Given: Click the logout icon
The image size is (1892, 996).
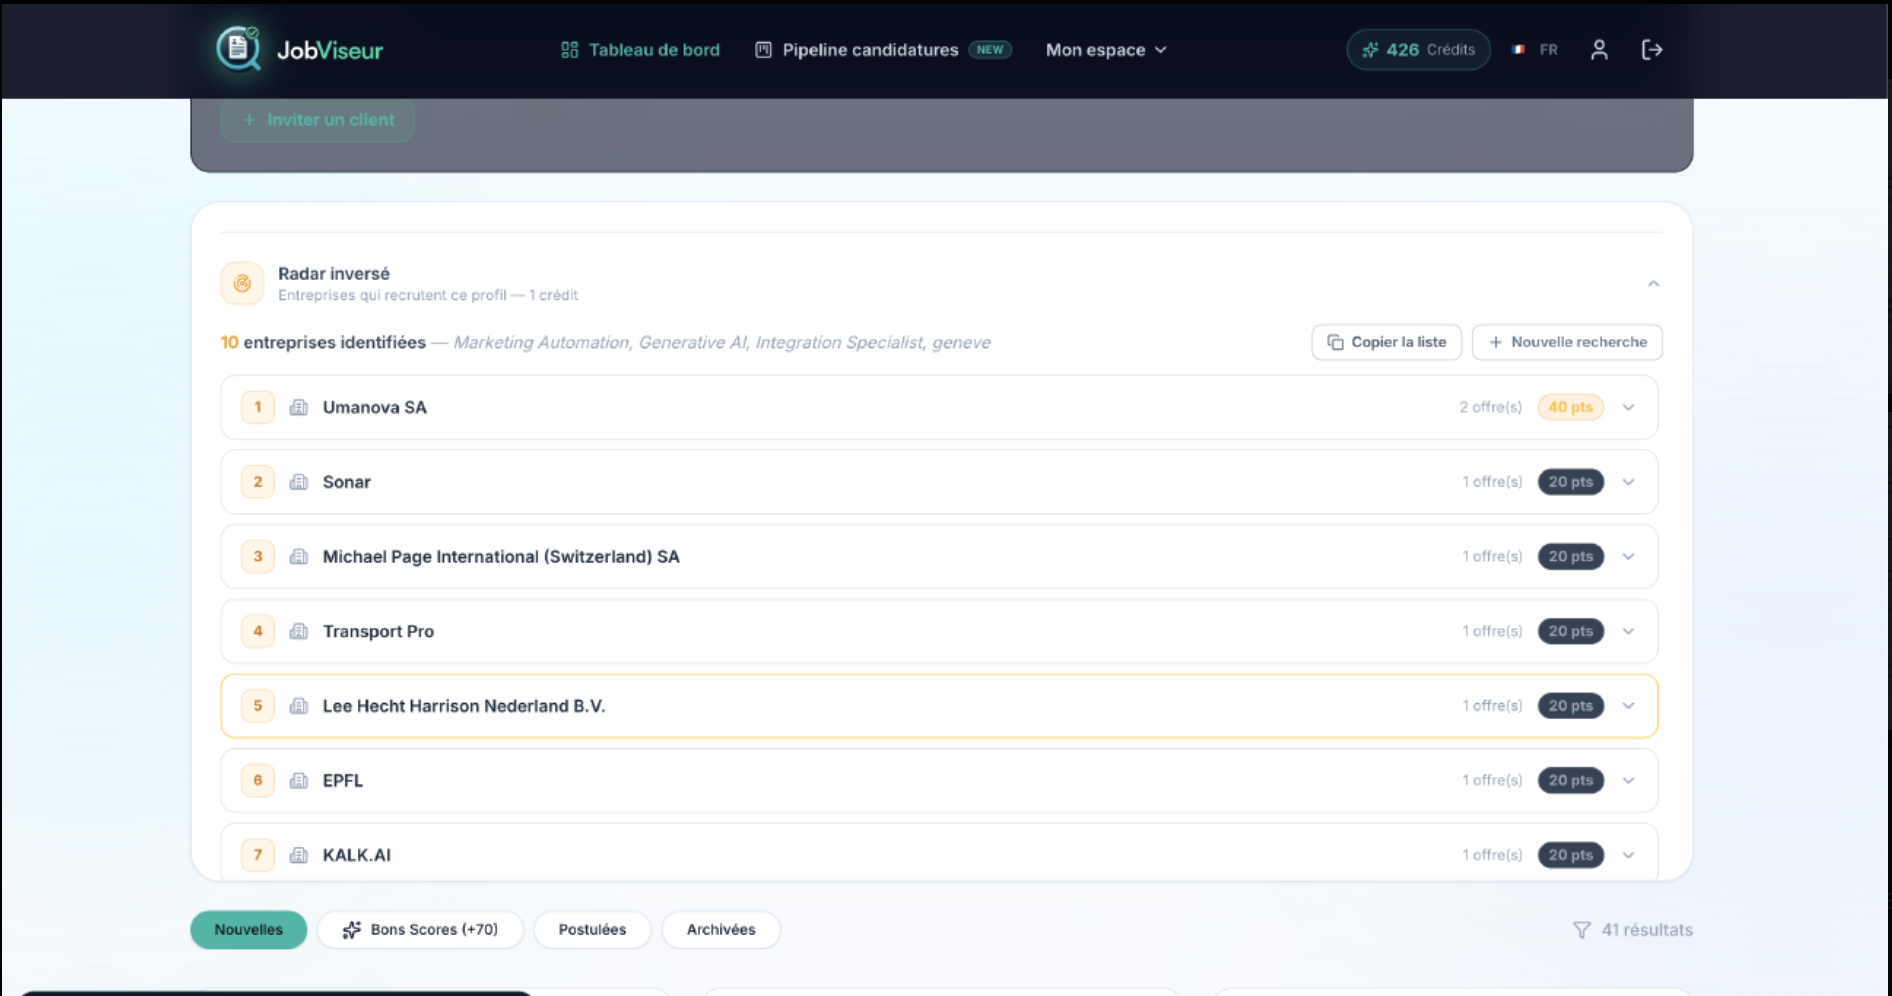Looking at the screenshot, I should 1652,50.
